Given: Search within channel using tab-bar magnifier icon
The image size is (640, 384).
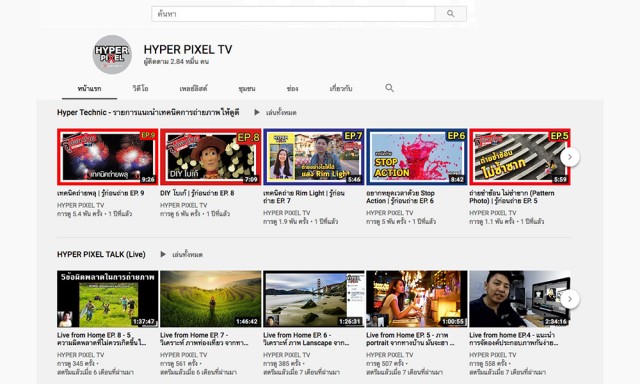Looking at the screenshot, I should pyautogui.click(x=389, y=88).
